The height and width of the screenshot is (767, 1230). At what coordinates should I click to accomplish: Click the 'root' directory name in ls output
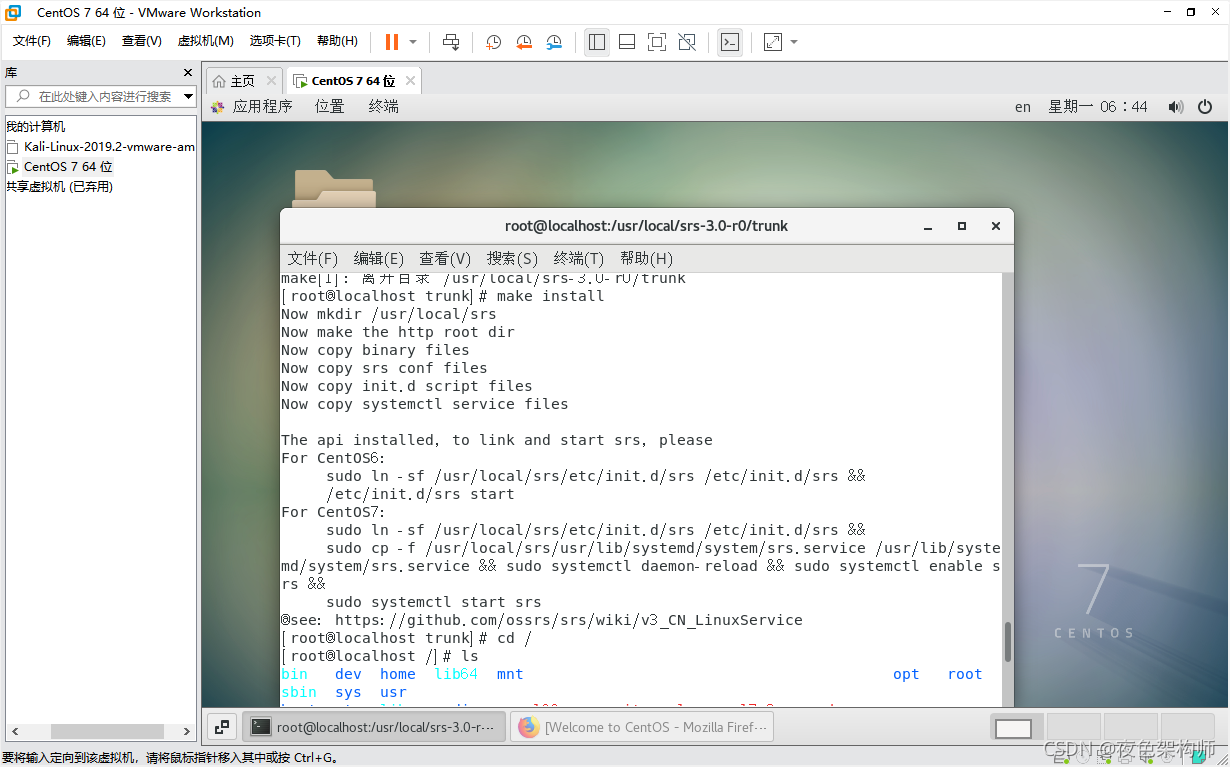(965, 674)
